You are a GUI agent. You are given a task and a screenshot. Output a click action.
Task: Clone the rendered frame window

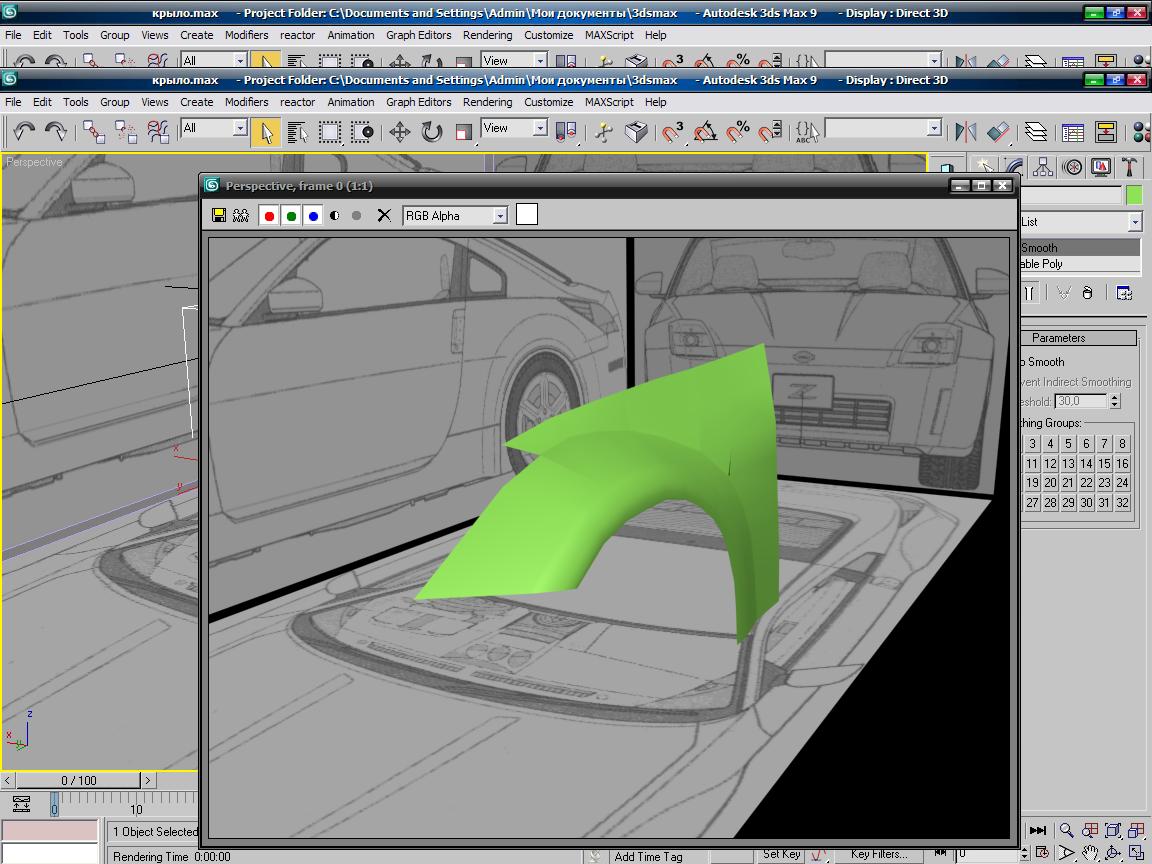point(241,215)
